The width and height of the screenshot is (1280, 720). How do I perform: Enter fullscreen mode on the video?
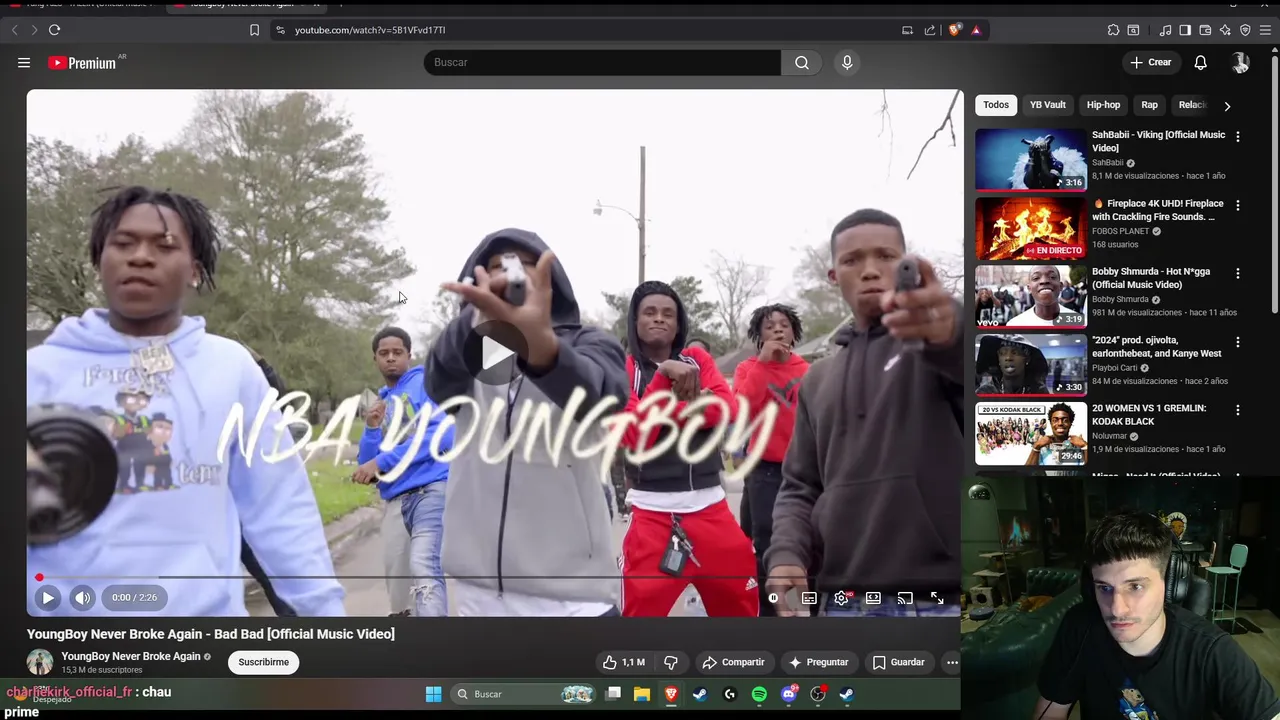click(x=937, y=598)
